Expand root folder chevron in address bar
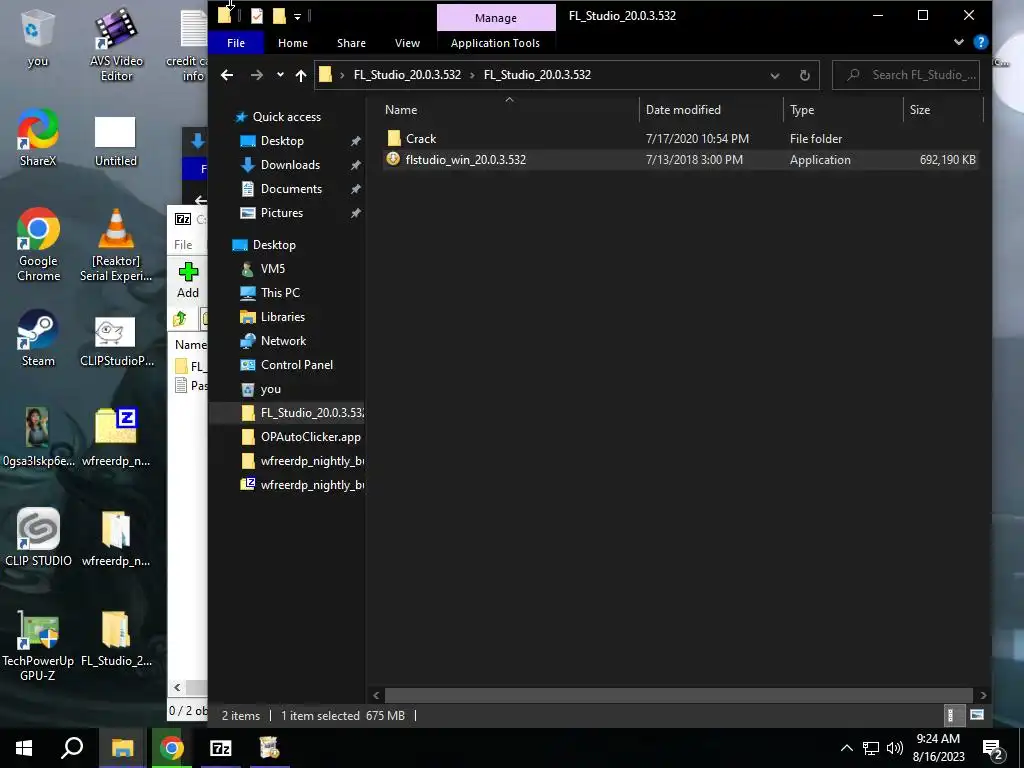Screen dimensions: 1024x768 [x=342, y=75]
